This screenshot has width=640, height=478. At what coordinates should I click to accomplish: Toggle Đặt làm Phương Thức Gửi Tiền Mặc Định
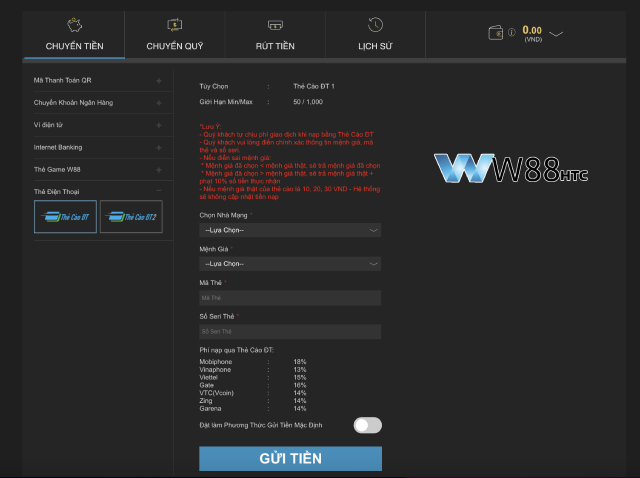coord(368,425)
